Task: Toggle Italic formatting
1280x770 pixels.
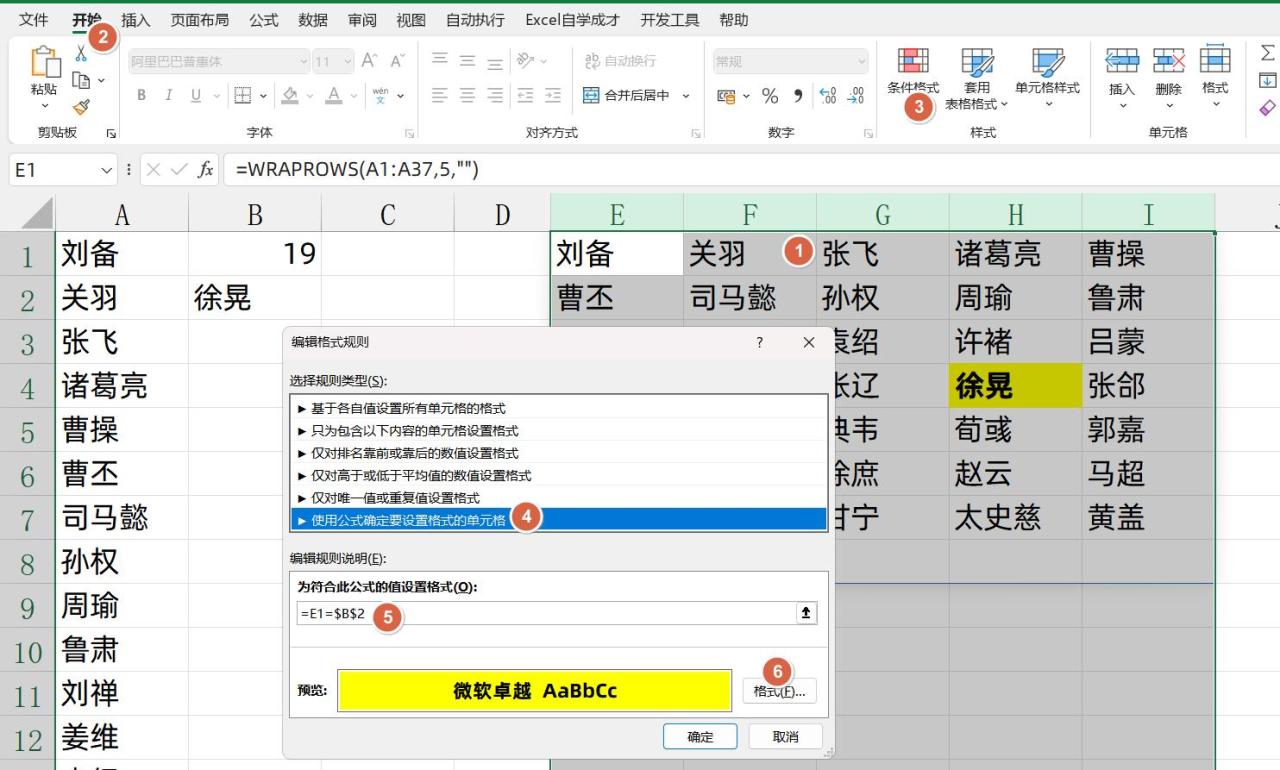Action: coord(168,96)
